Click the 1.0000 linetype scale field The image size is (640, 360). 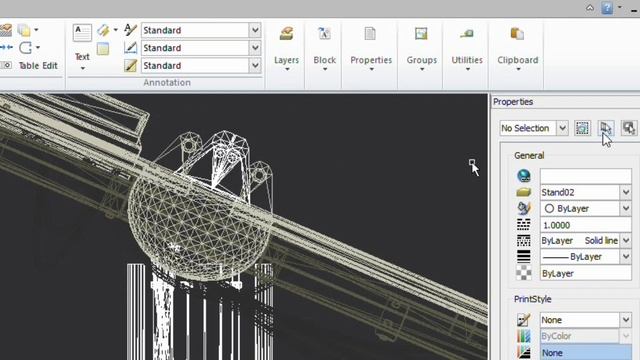tap(586, 225)
